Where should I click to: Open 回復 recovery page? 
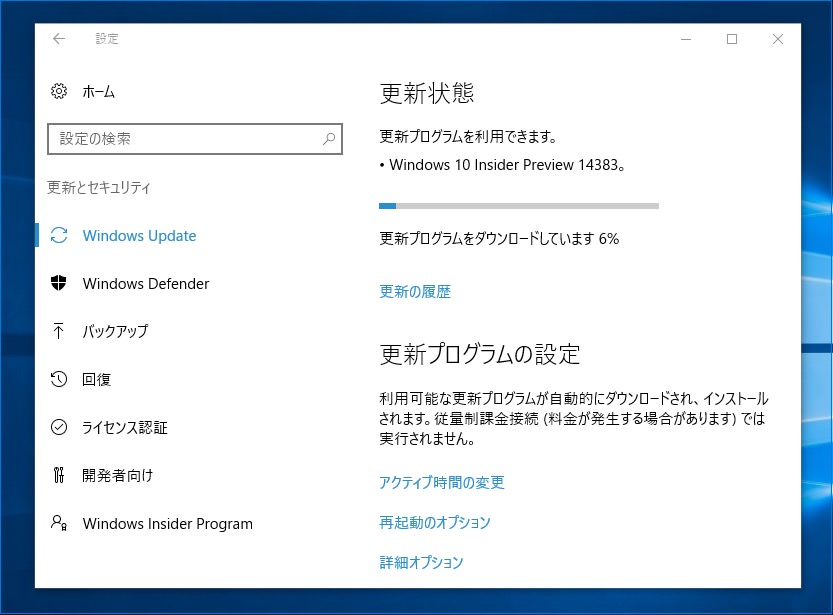point(96,379)
